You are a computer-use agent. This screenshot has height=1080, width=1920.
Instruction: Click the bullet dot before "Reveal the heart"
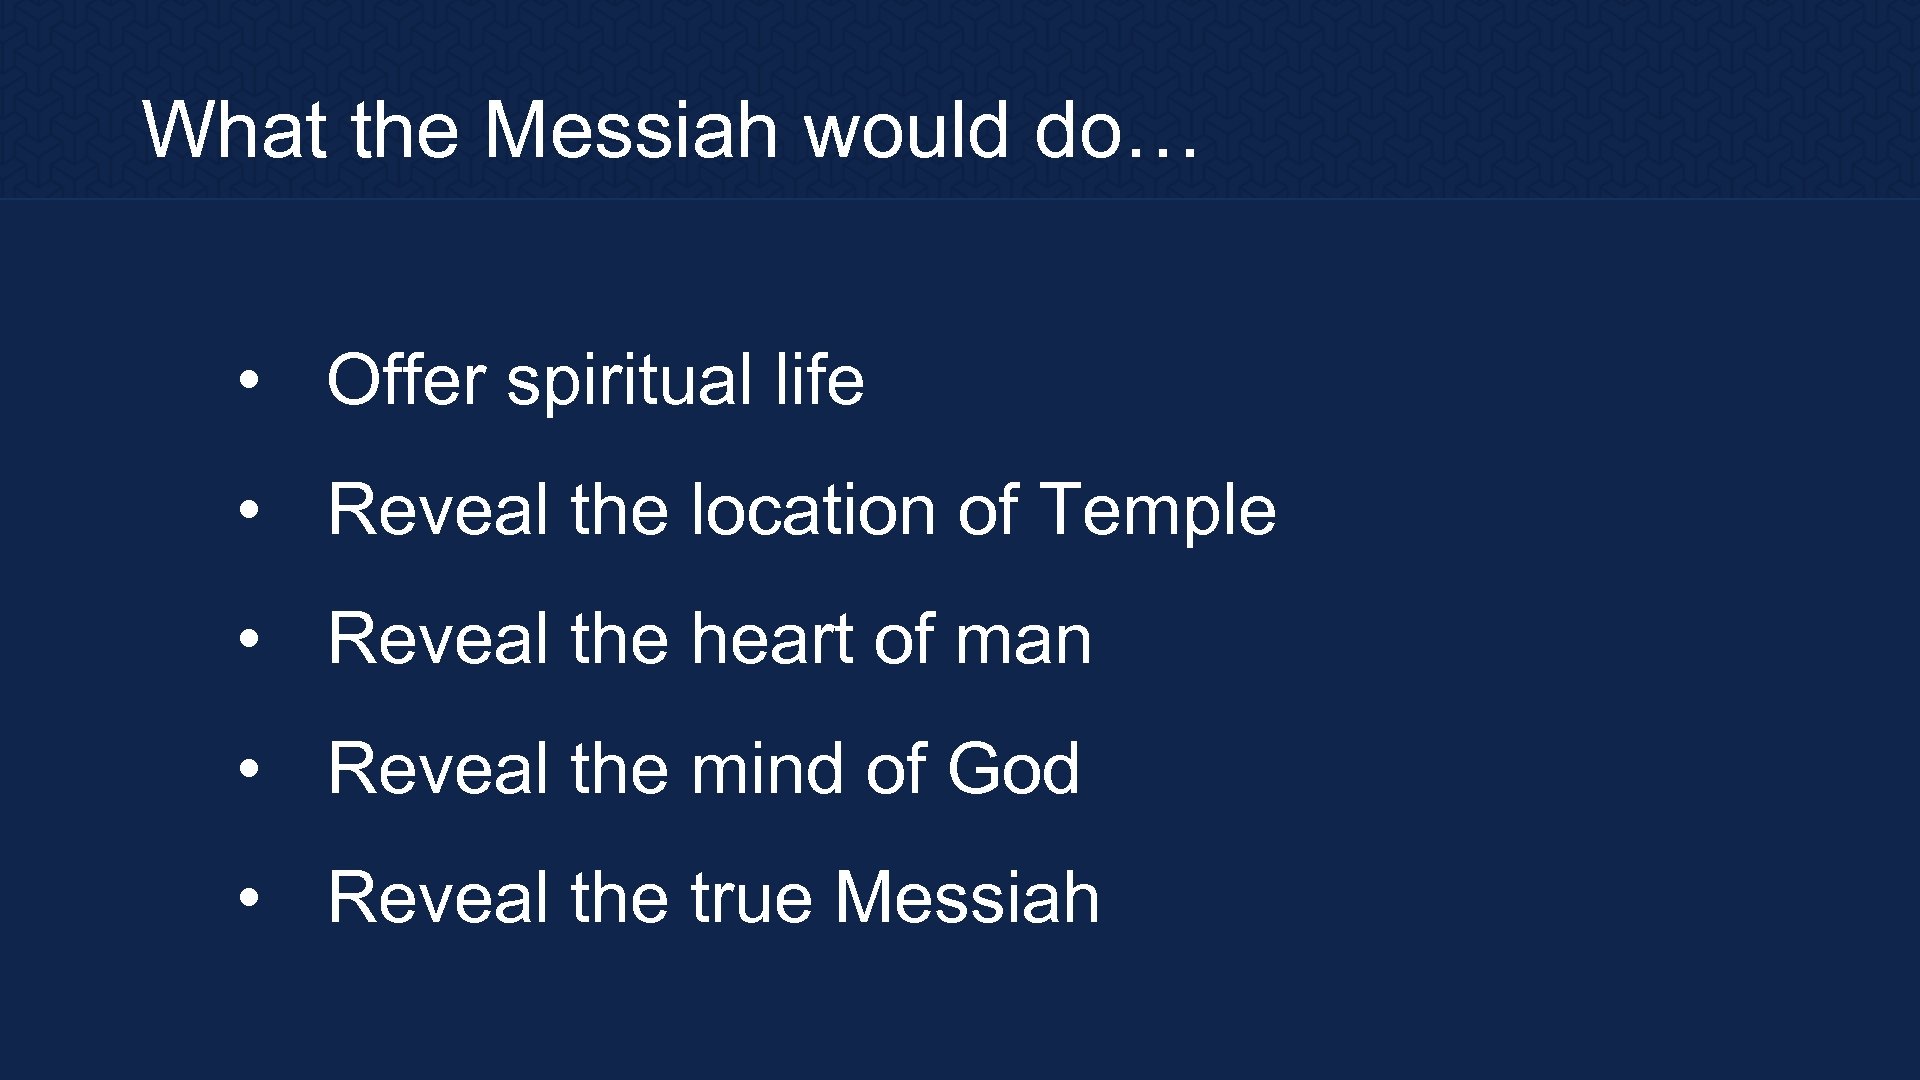249,638
